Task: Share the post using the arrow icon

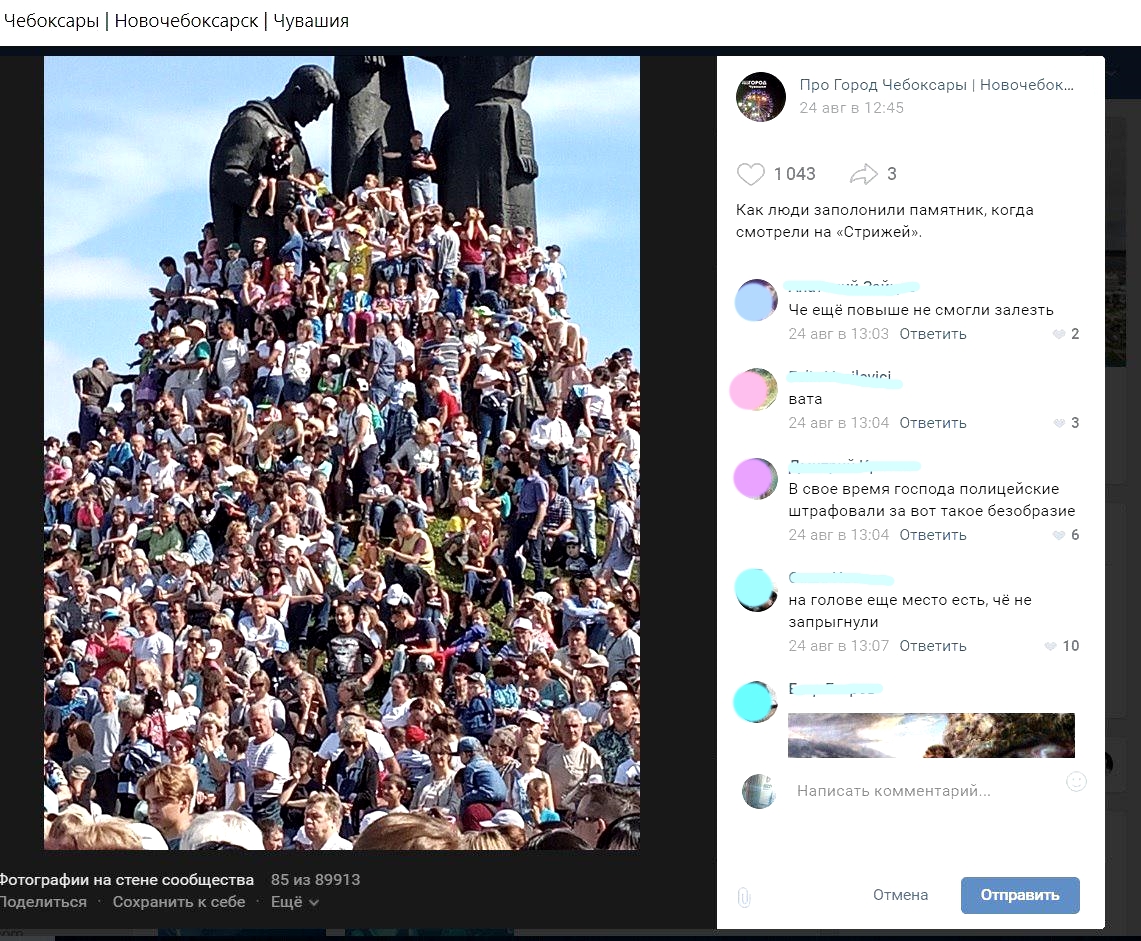Action: click(x=864, y=174)
